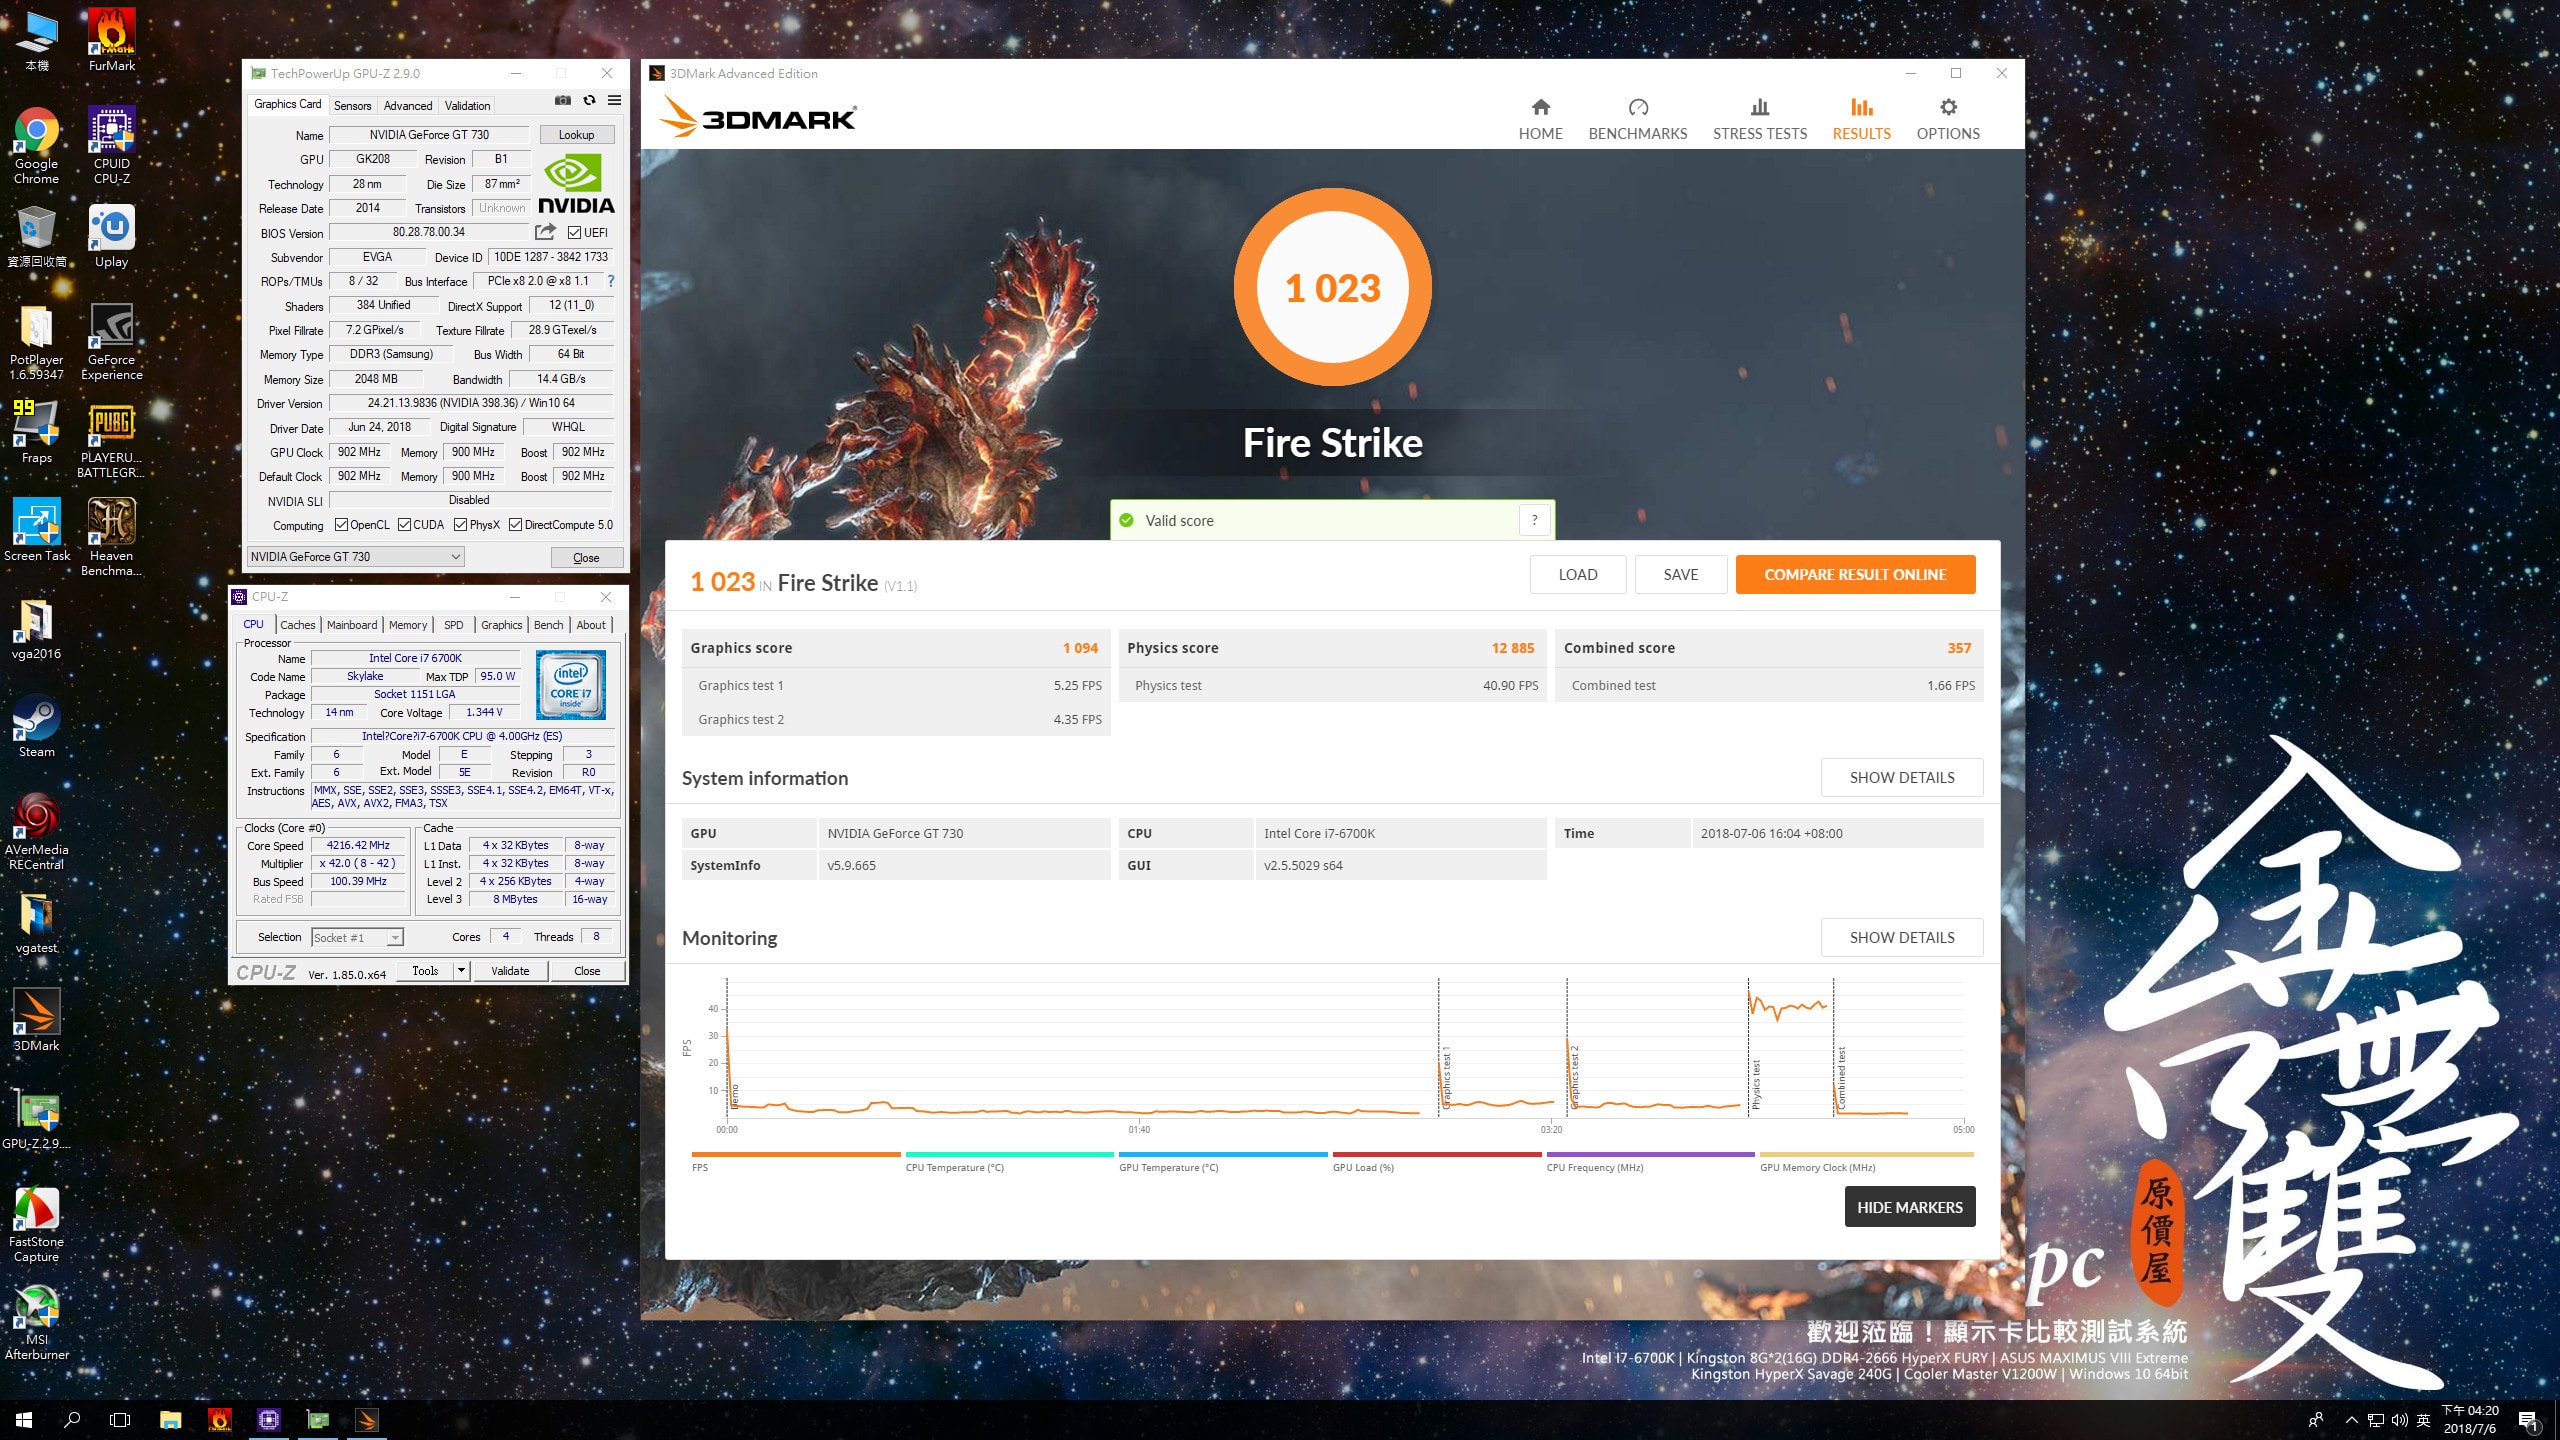Viewport: 2560px width, 1440px height.
Task: Open the taskbar search magnifier
Action: click(72, 1419)
